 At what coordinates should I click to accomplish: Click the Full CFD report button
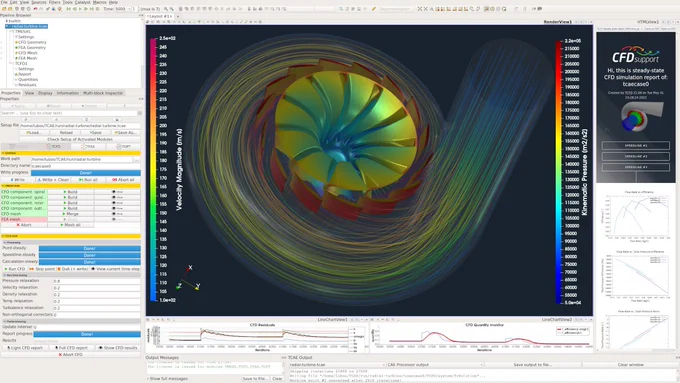[71, 348]
